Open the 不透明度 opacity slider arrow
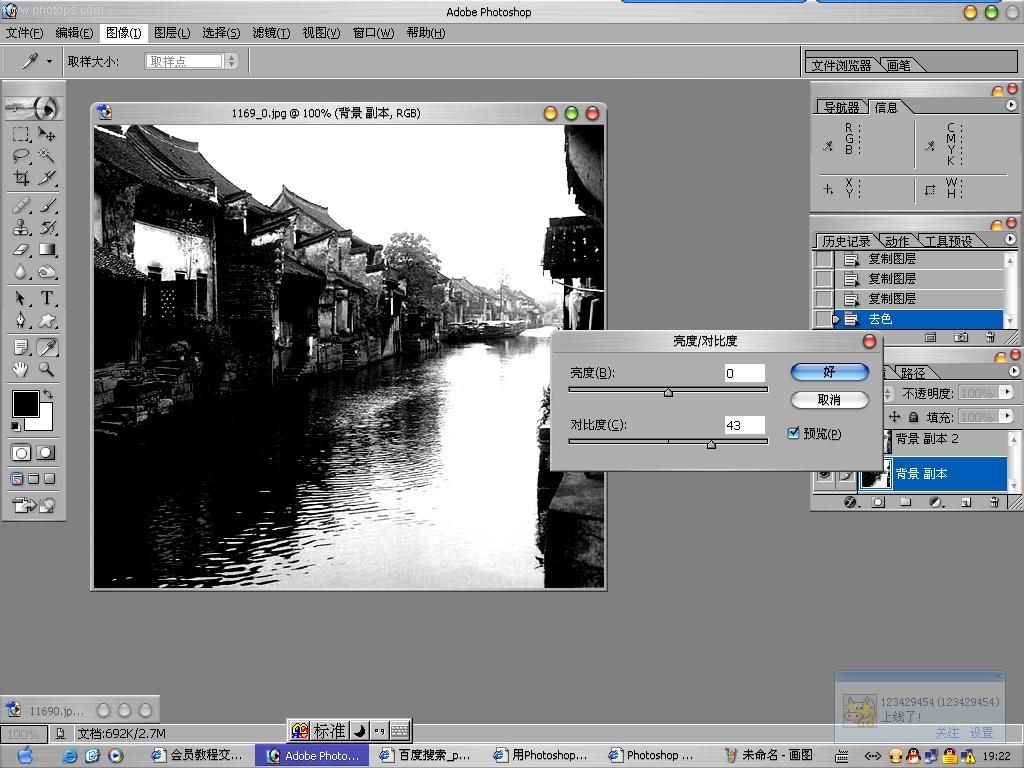 1008,392
